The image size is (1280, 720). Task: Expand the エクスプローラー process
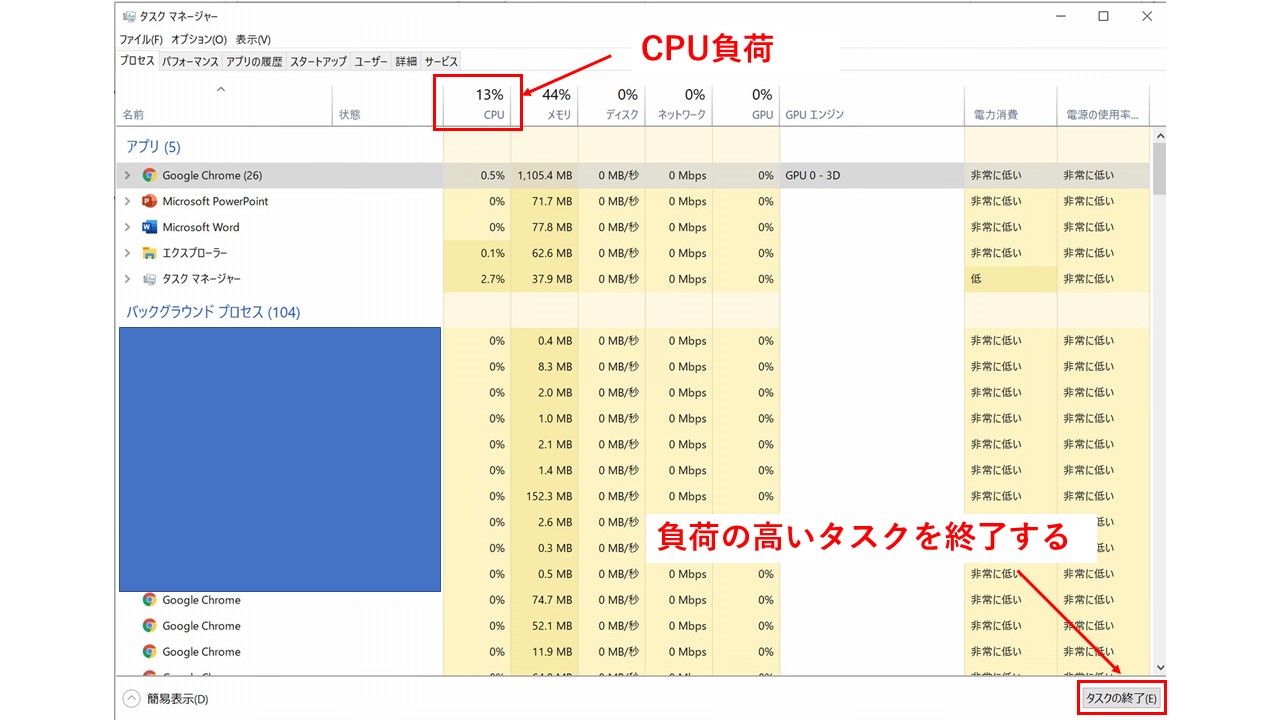[127, 253]
